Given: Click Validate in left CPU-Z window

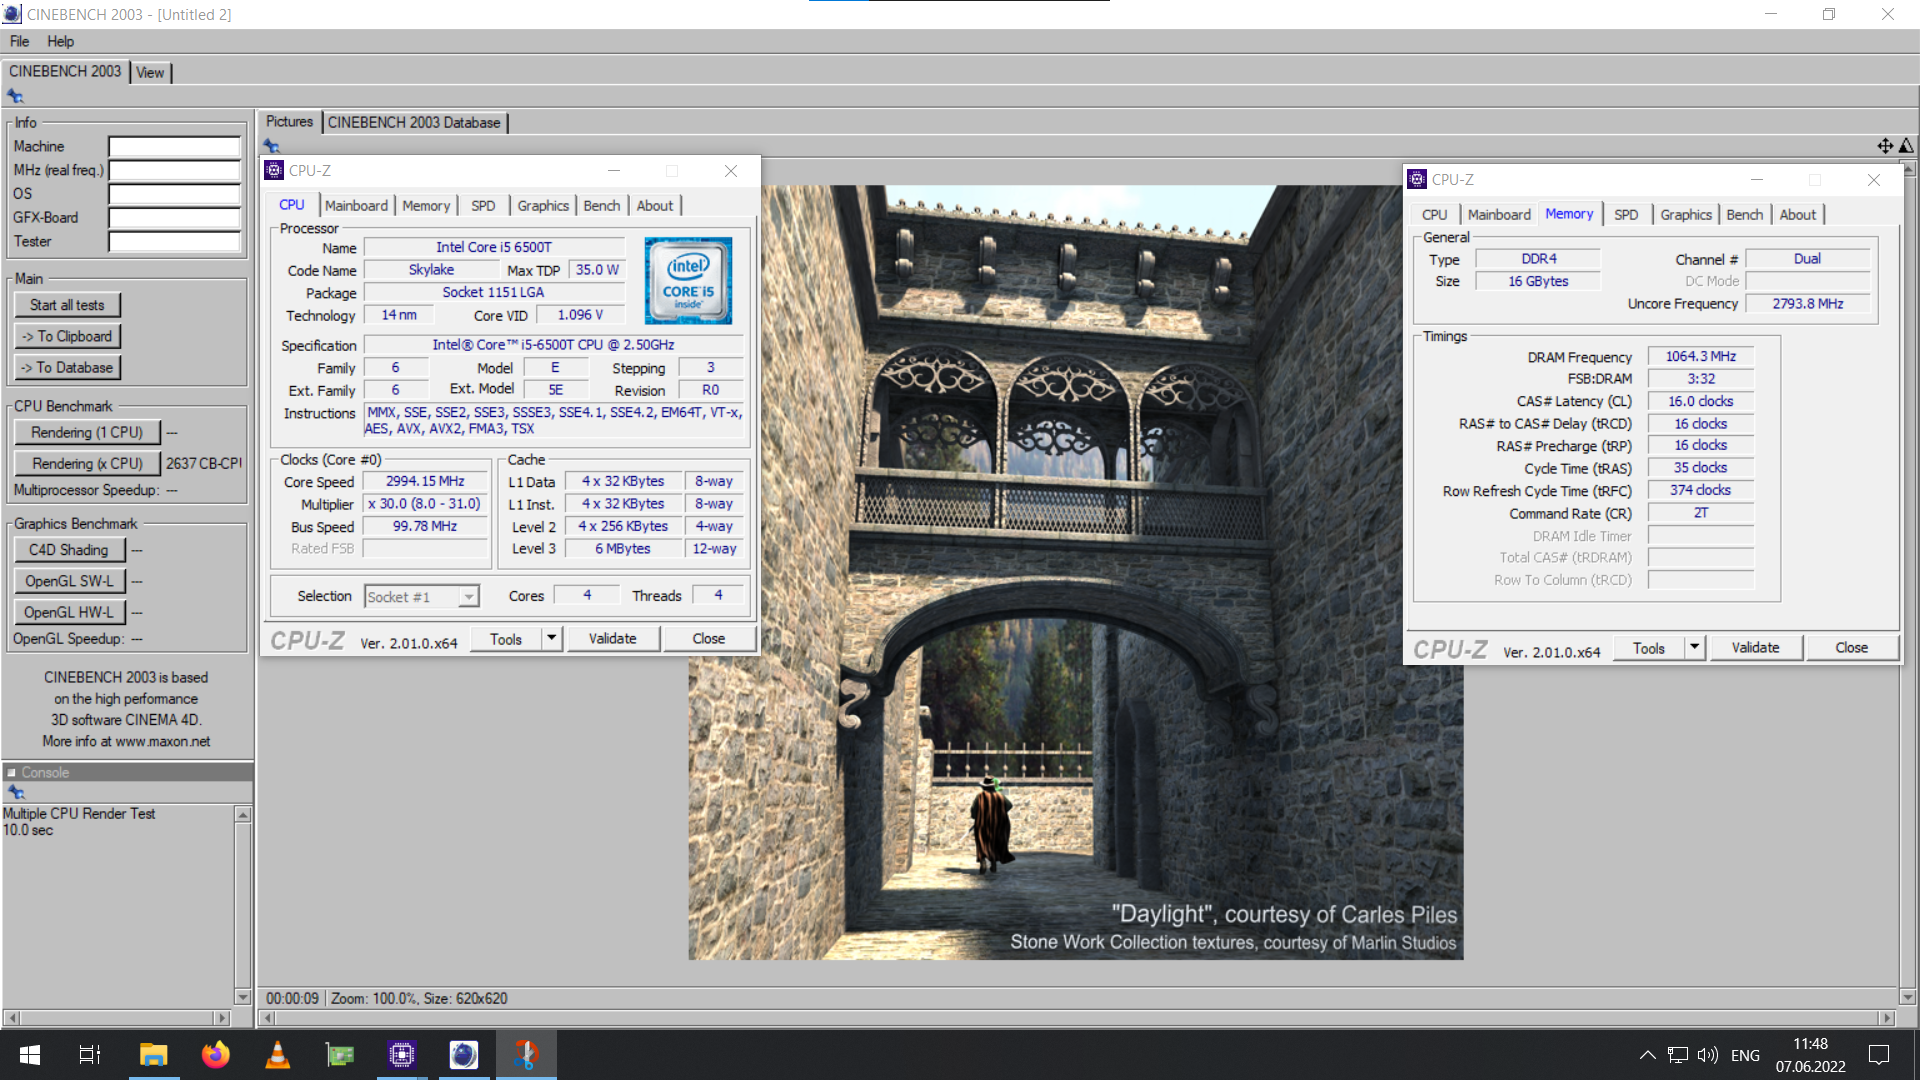Looking at the screenshot, I should point(612,639).
